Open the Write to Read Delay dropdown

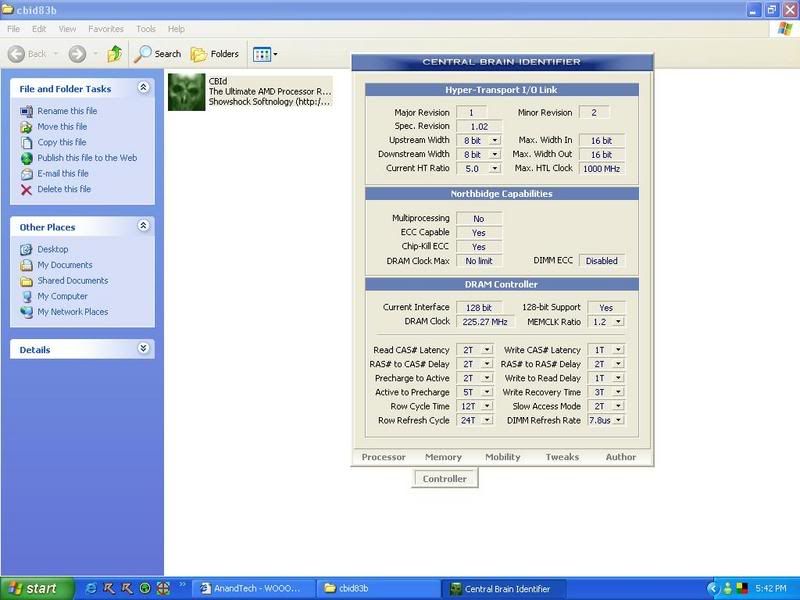coord(618,378)
